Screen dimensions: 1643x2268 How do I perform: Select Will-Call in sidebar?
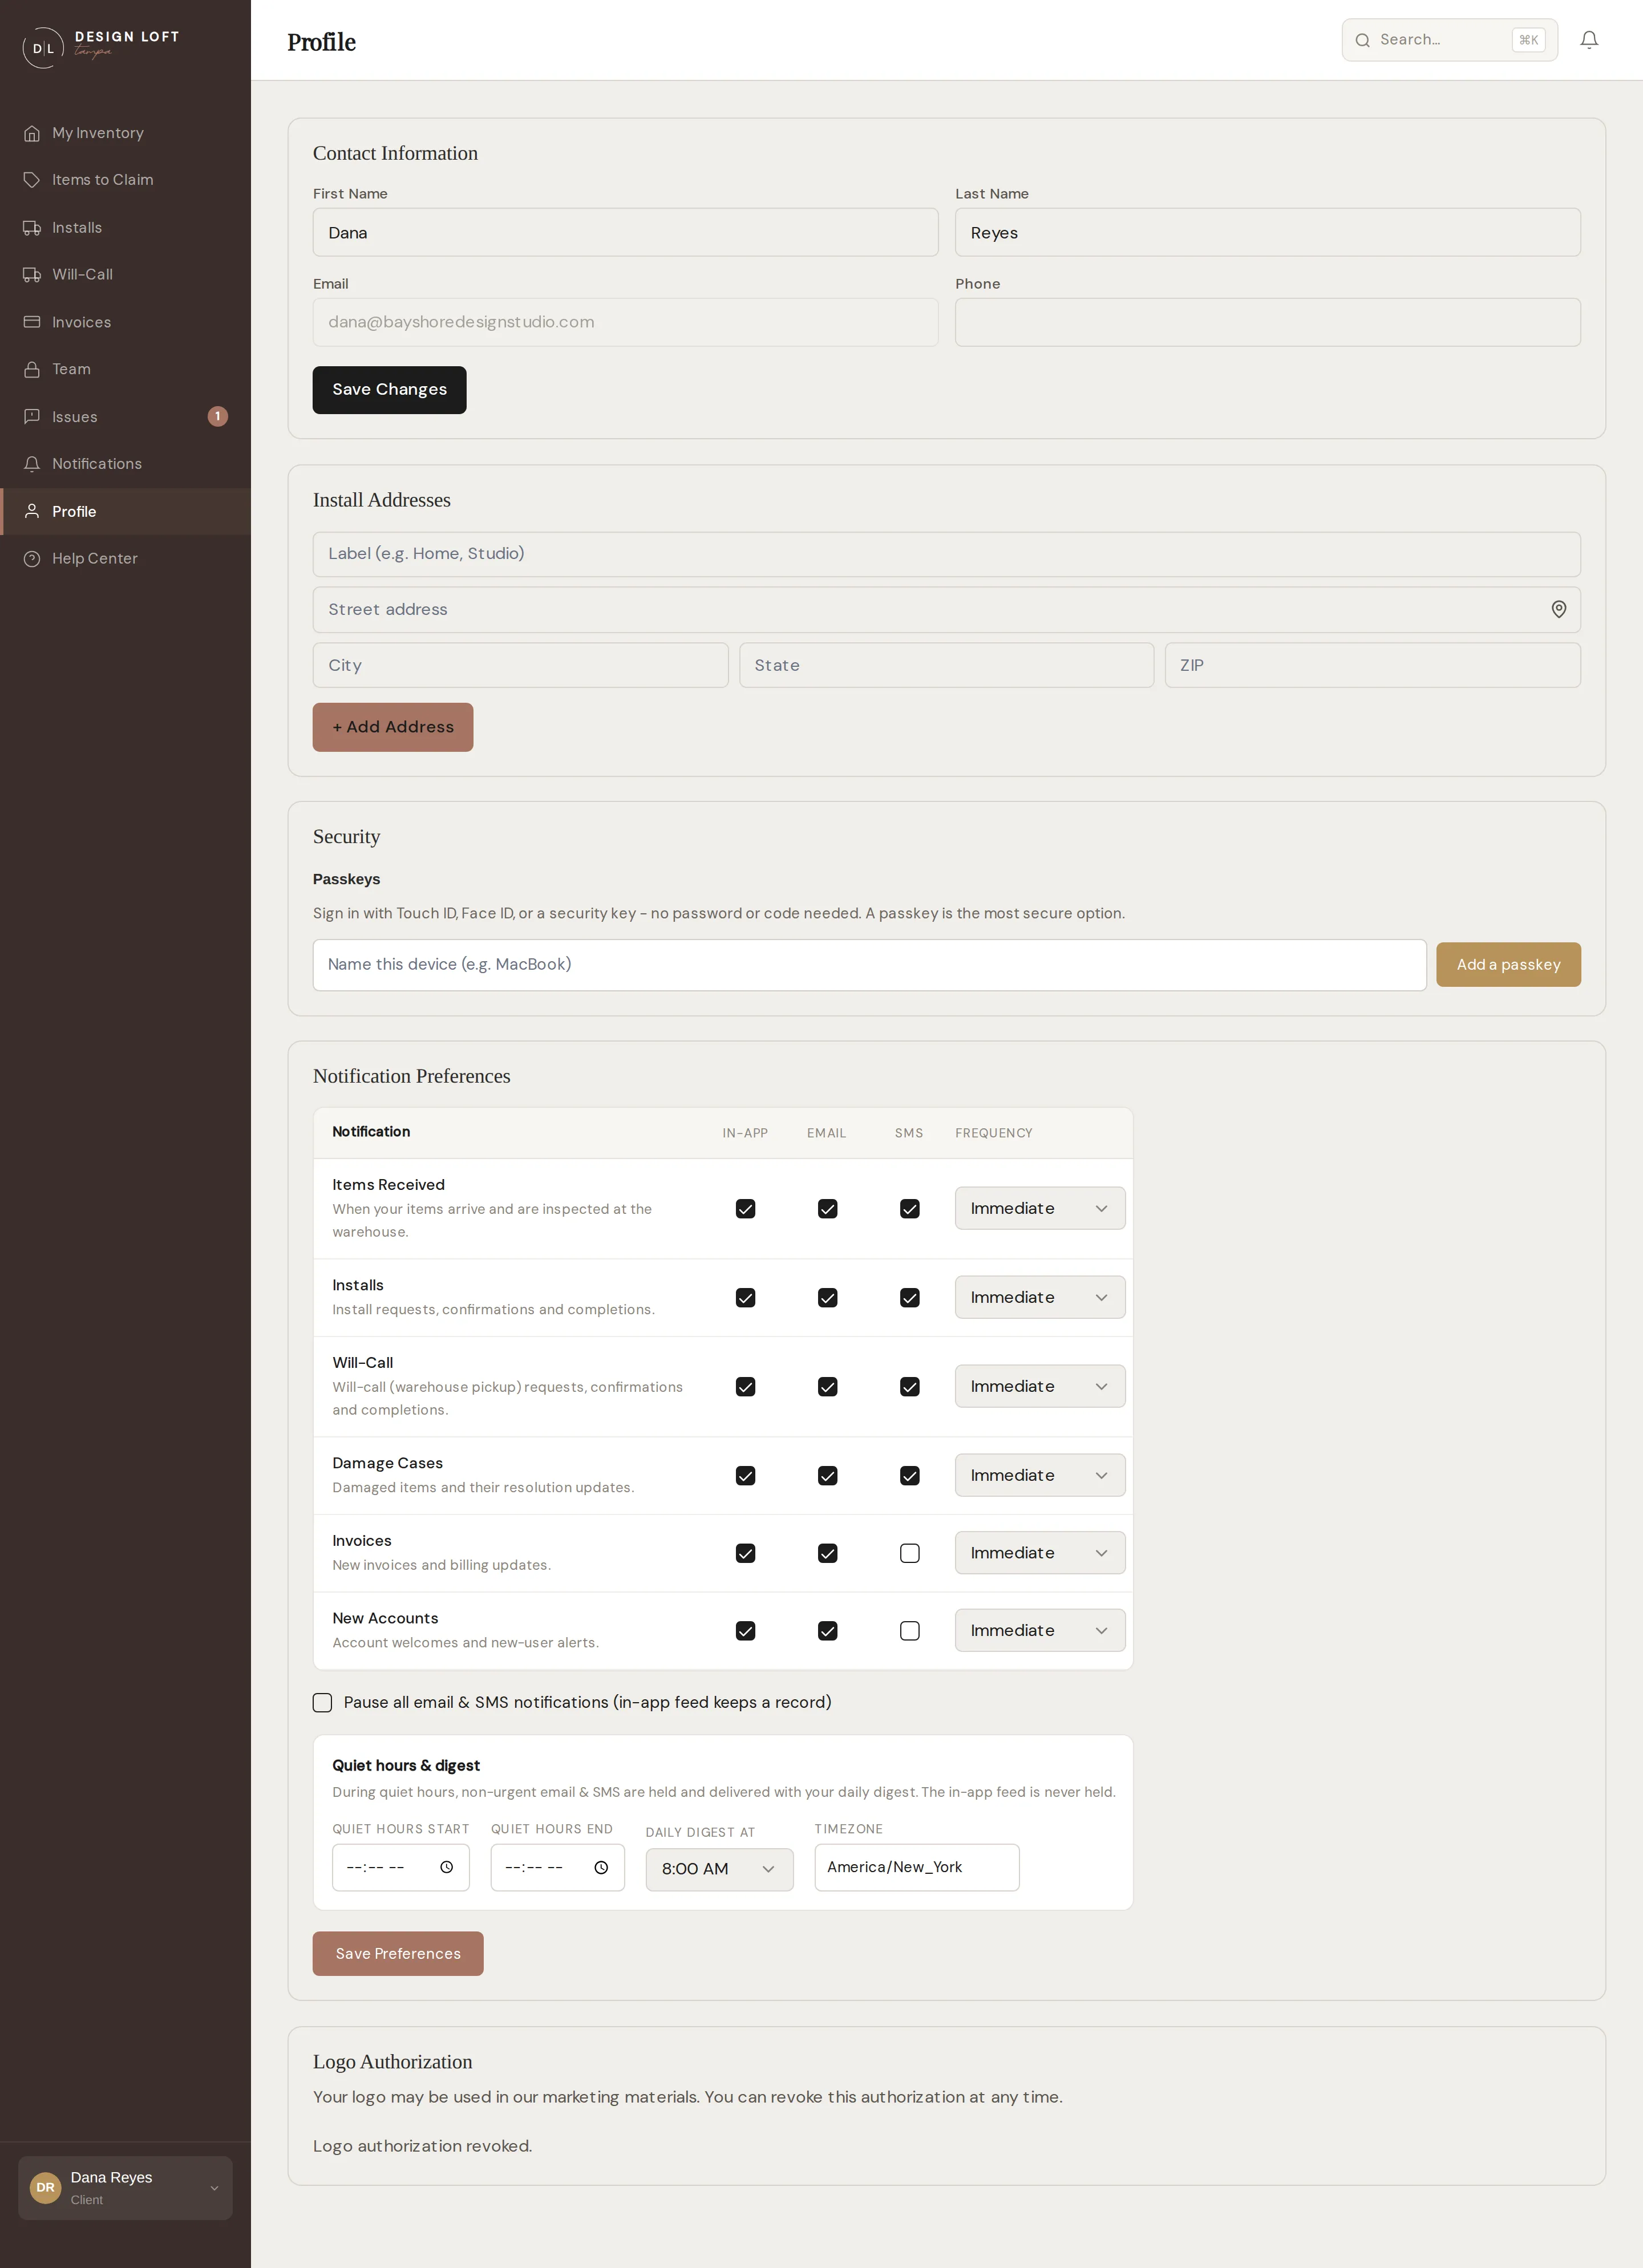125,274
